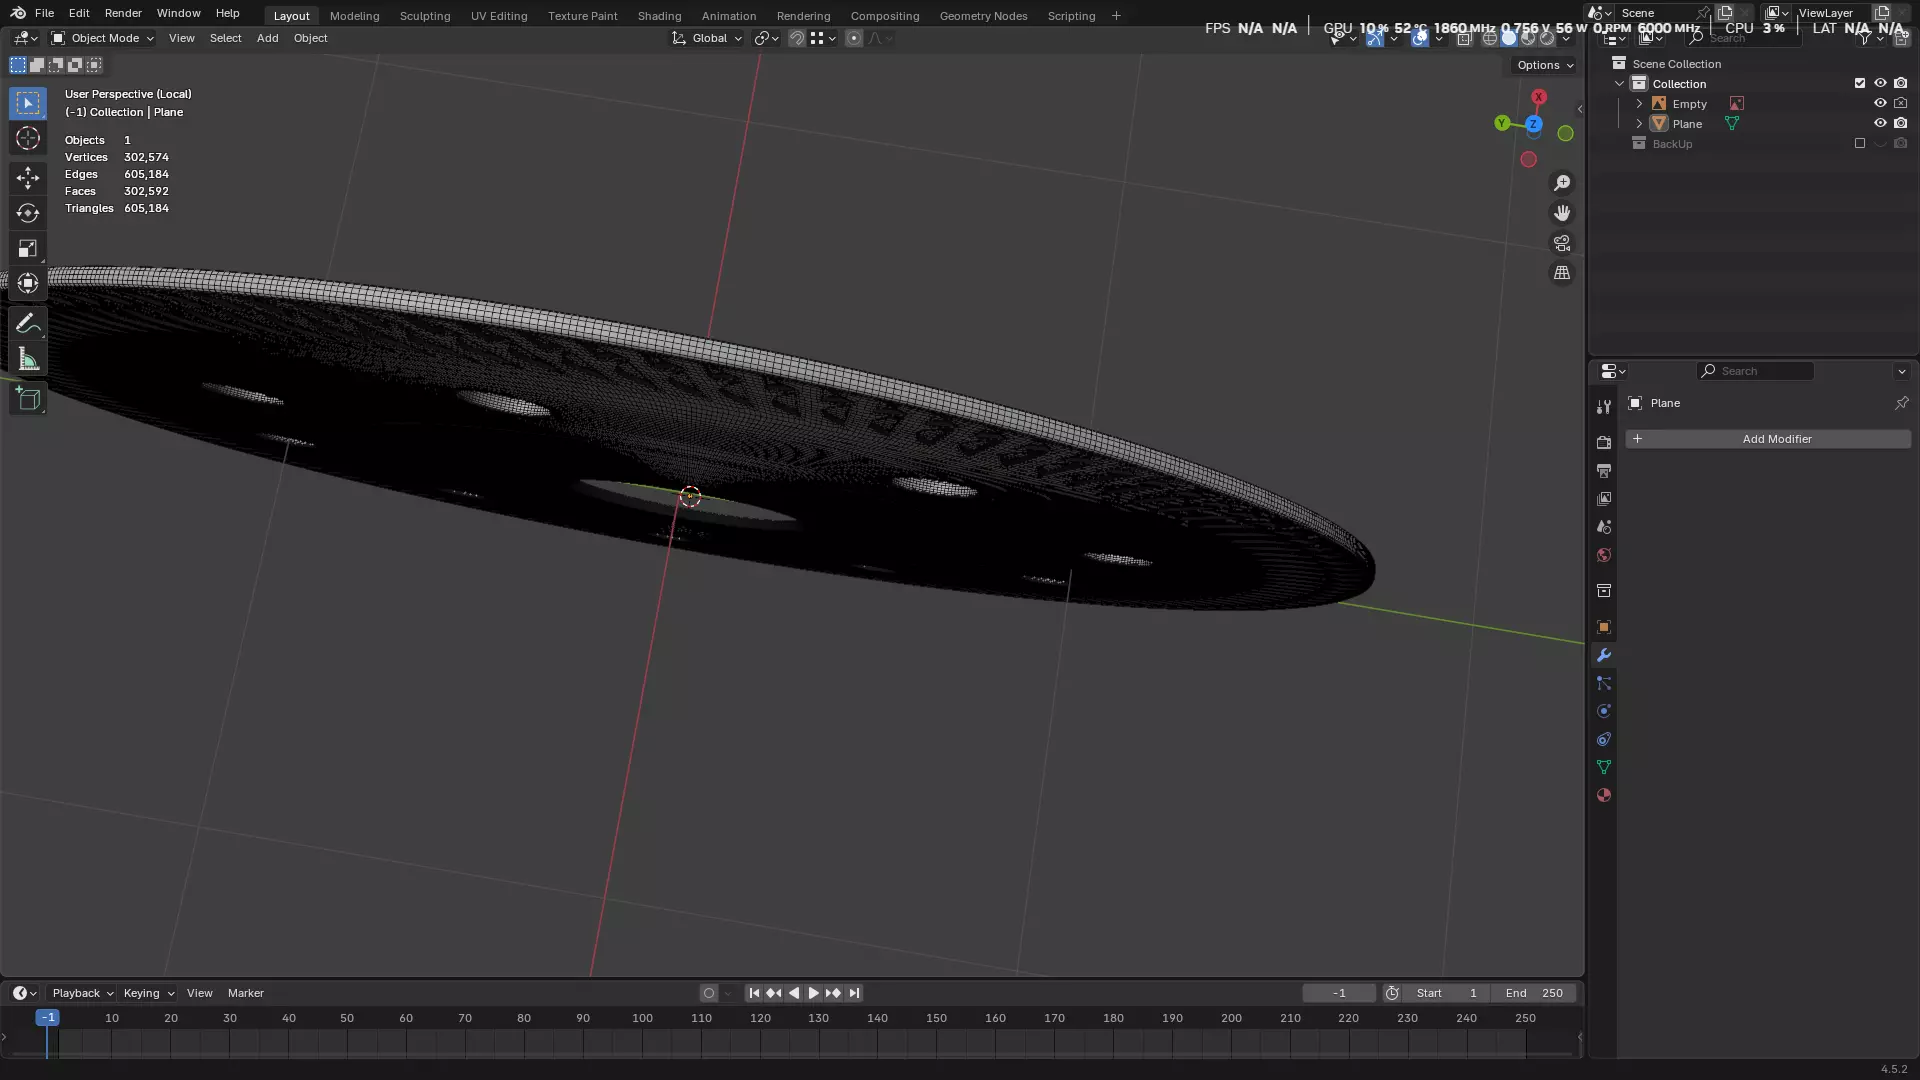Open the Collection properties tab
This screenshot has height=1080, width=1920.
(1604, 591)
